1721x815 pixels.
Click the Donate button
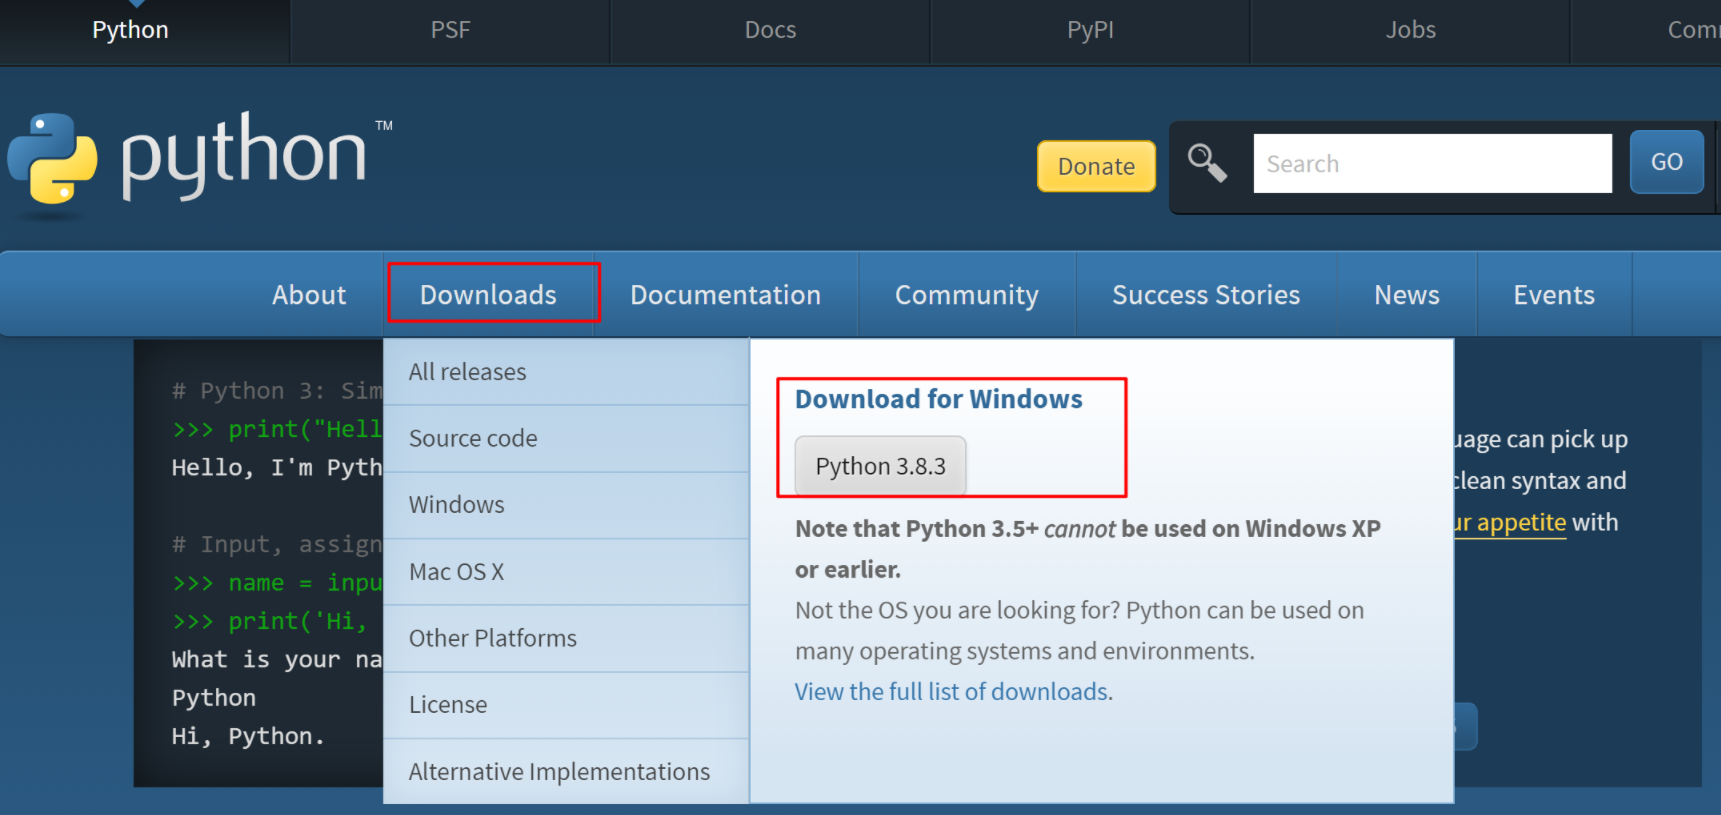(x=1096, y=166)
